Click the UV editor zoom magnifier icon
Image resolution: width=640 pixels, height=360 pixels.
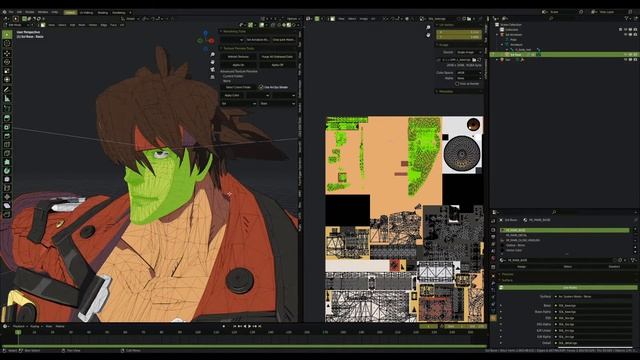pyautogui.click(x=428, y=27)
